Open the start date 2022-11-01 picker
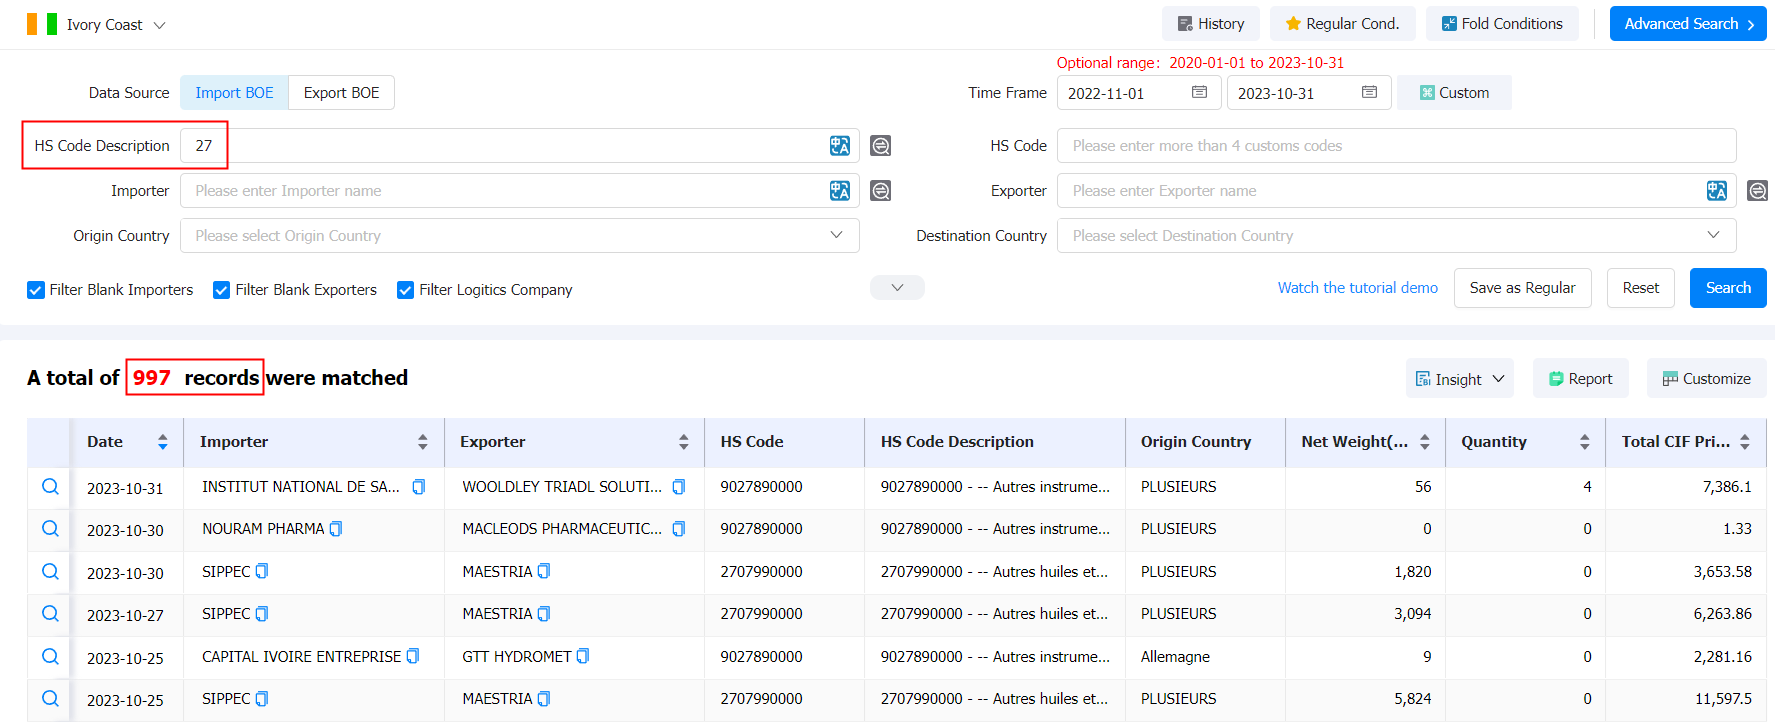Image resolution: width=1775 pixels, height=722 pixels. (x=1138, y=93)
